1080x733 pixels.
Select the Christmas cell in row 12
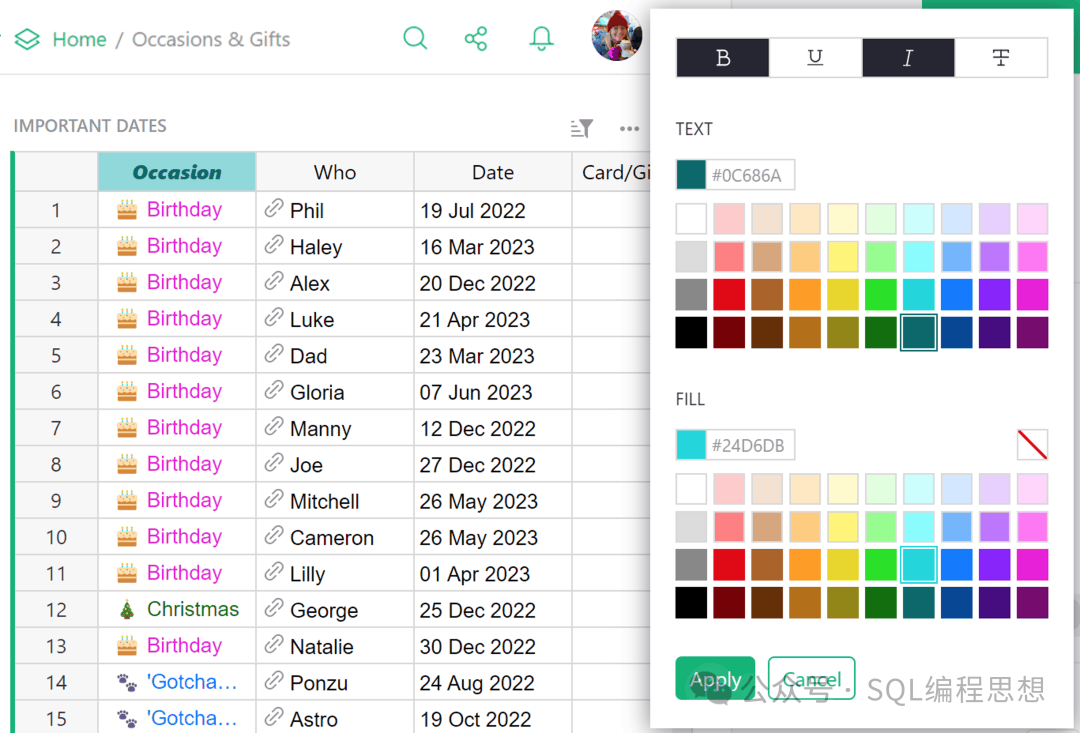tap(177, 610)
